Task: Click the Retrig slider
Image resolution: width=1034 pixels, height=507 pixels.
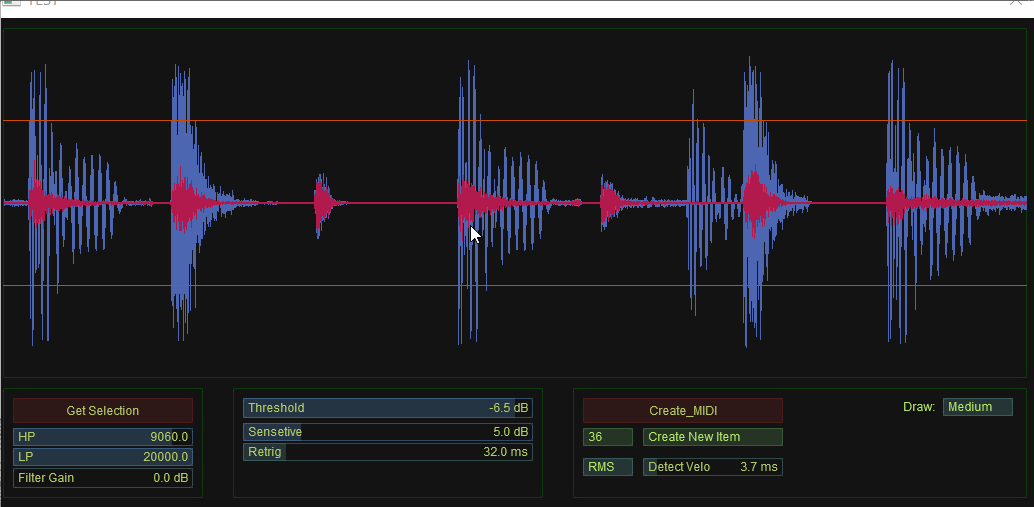Action: [388, 452]
